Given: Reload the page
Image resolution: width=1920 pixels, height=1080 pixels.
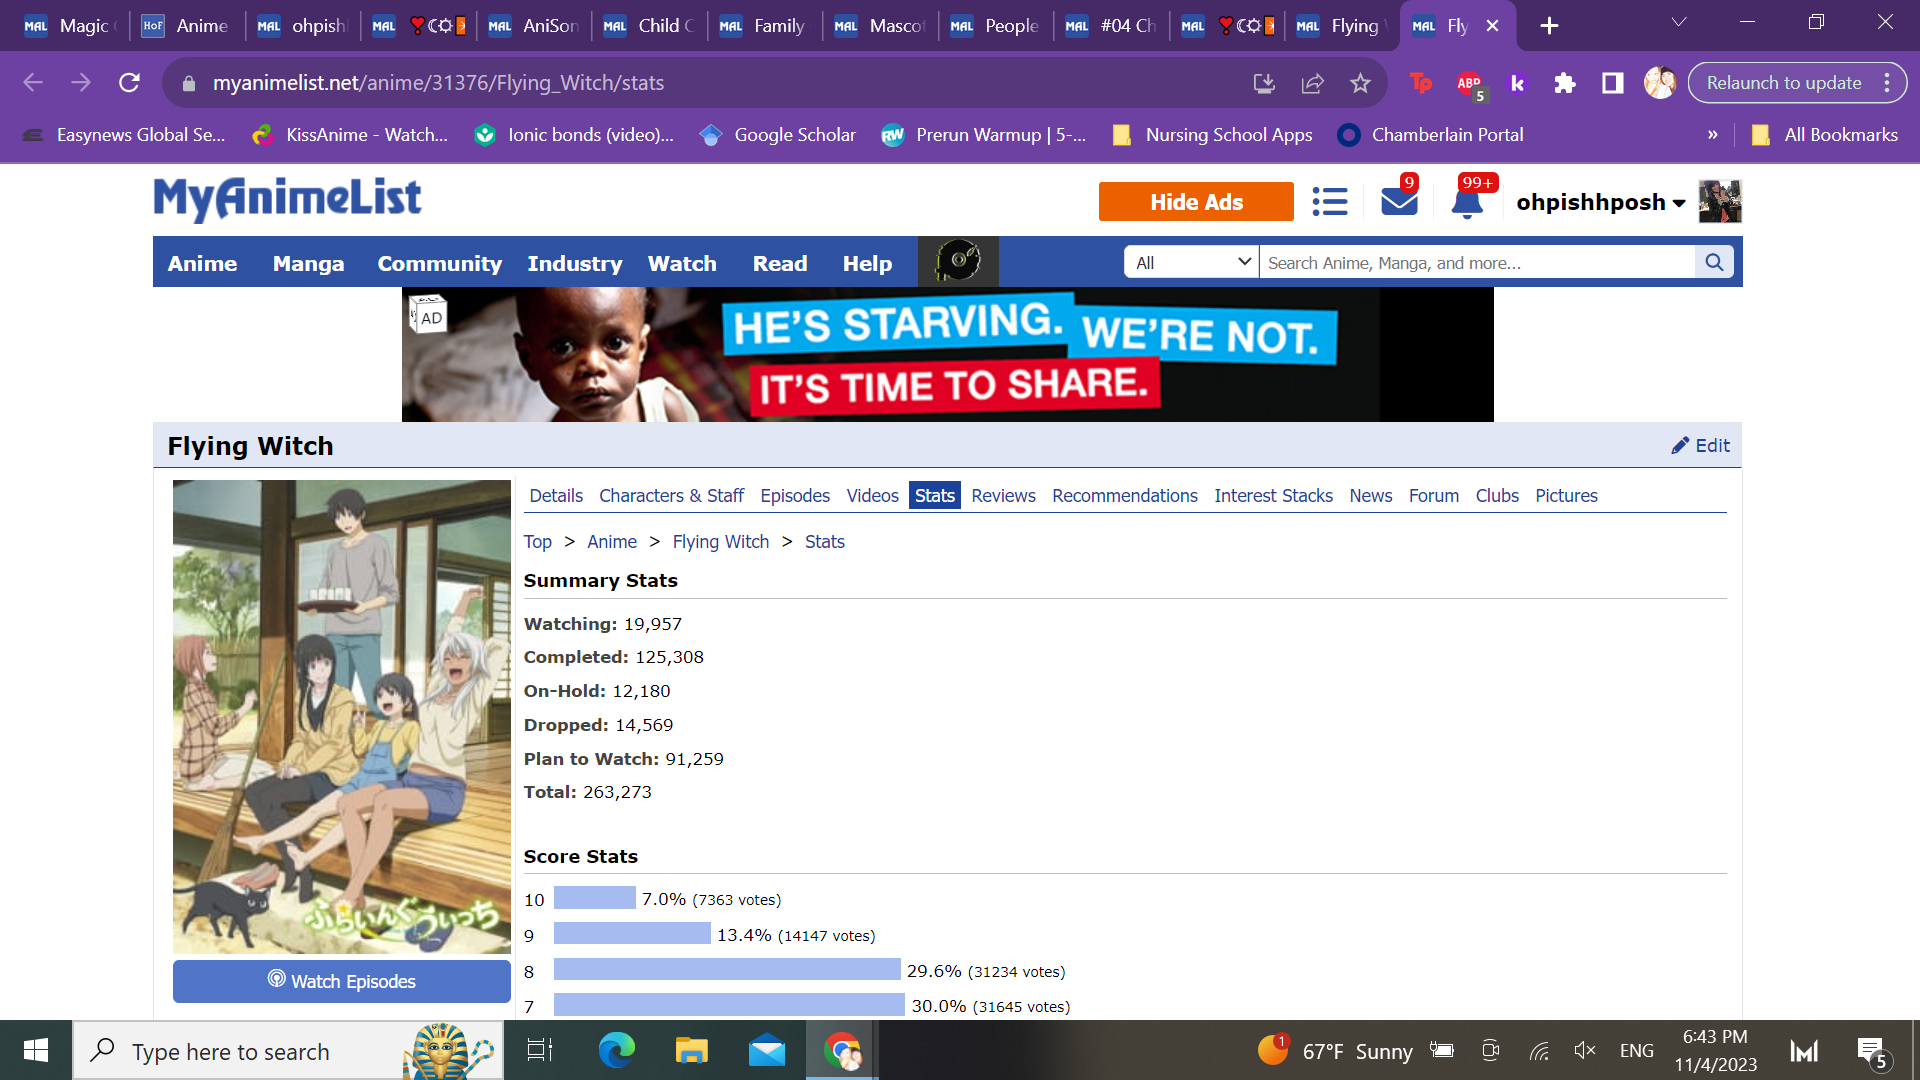Looking at the screenshot, I should tap(129, 83).
